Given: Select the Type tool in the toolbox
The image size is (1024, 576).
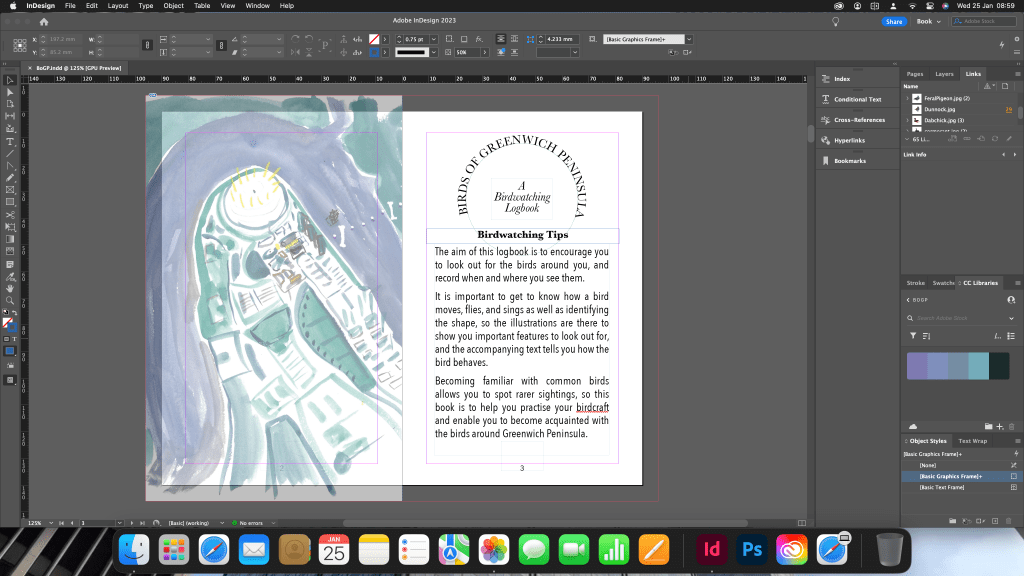Looking at the screenshot, I should pyautogui.click(x=10, y=141).
